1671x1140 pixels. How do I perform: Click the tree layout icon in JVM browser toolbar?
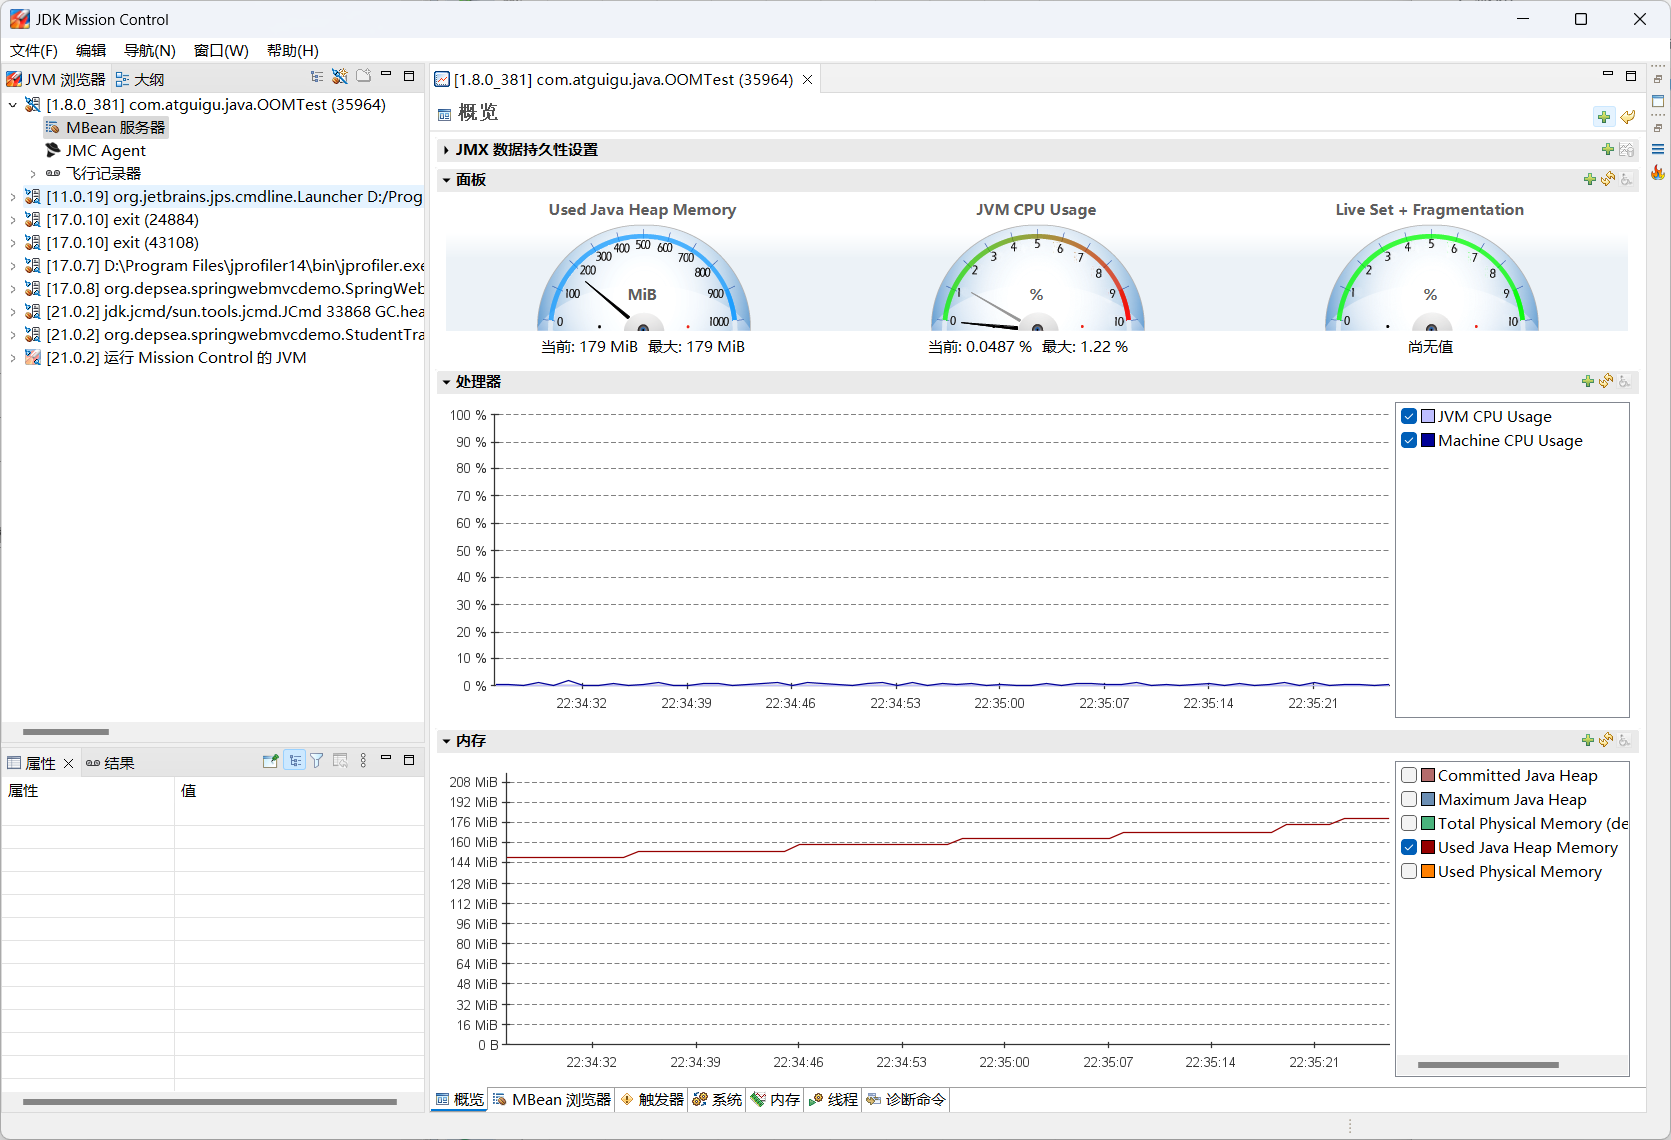(317, 77)
